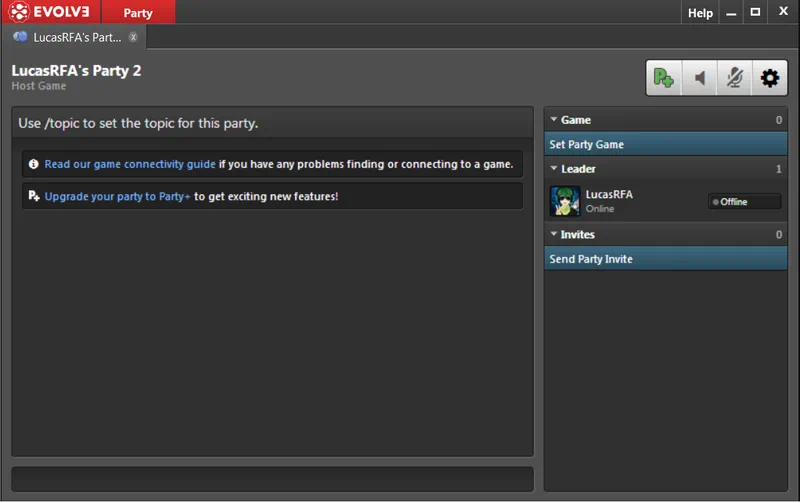Collapse the Leader section
This screenshot has width=800, height=503.
click(x=554, y=168)
